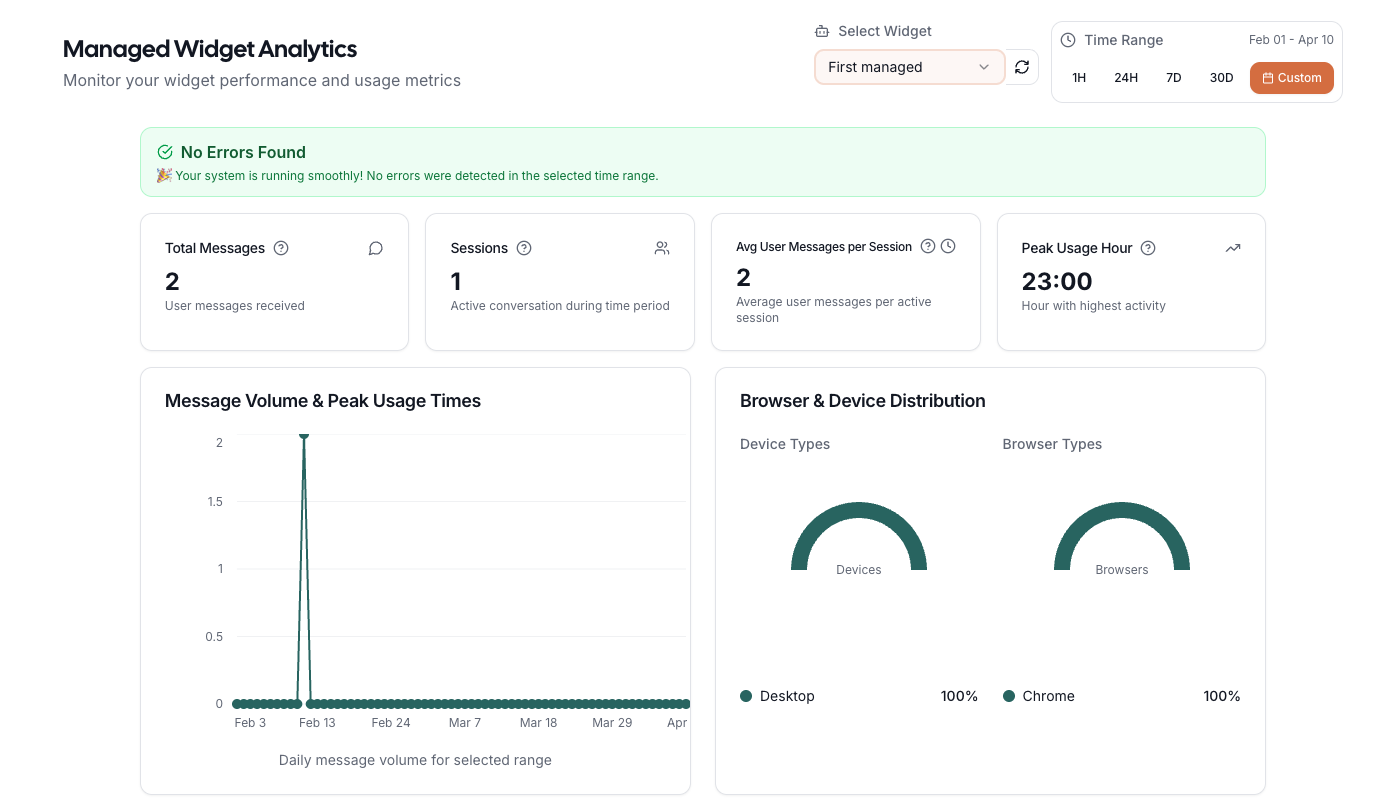Viewport: 1398px width, 806px height.
Task: Click the trend arrow icon in Peak Usage card
Action: pyautogui.click(x=1232, y=248)
